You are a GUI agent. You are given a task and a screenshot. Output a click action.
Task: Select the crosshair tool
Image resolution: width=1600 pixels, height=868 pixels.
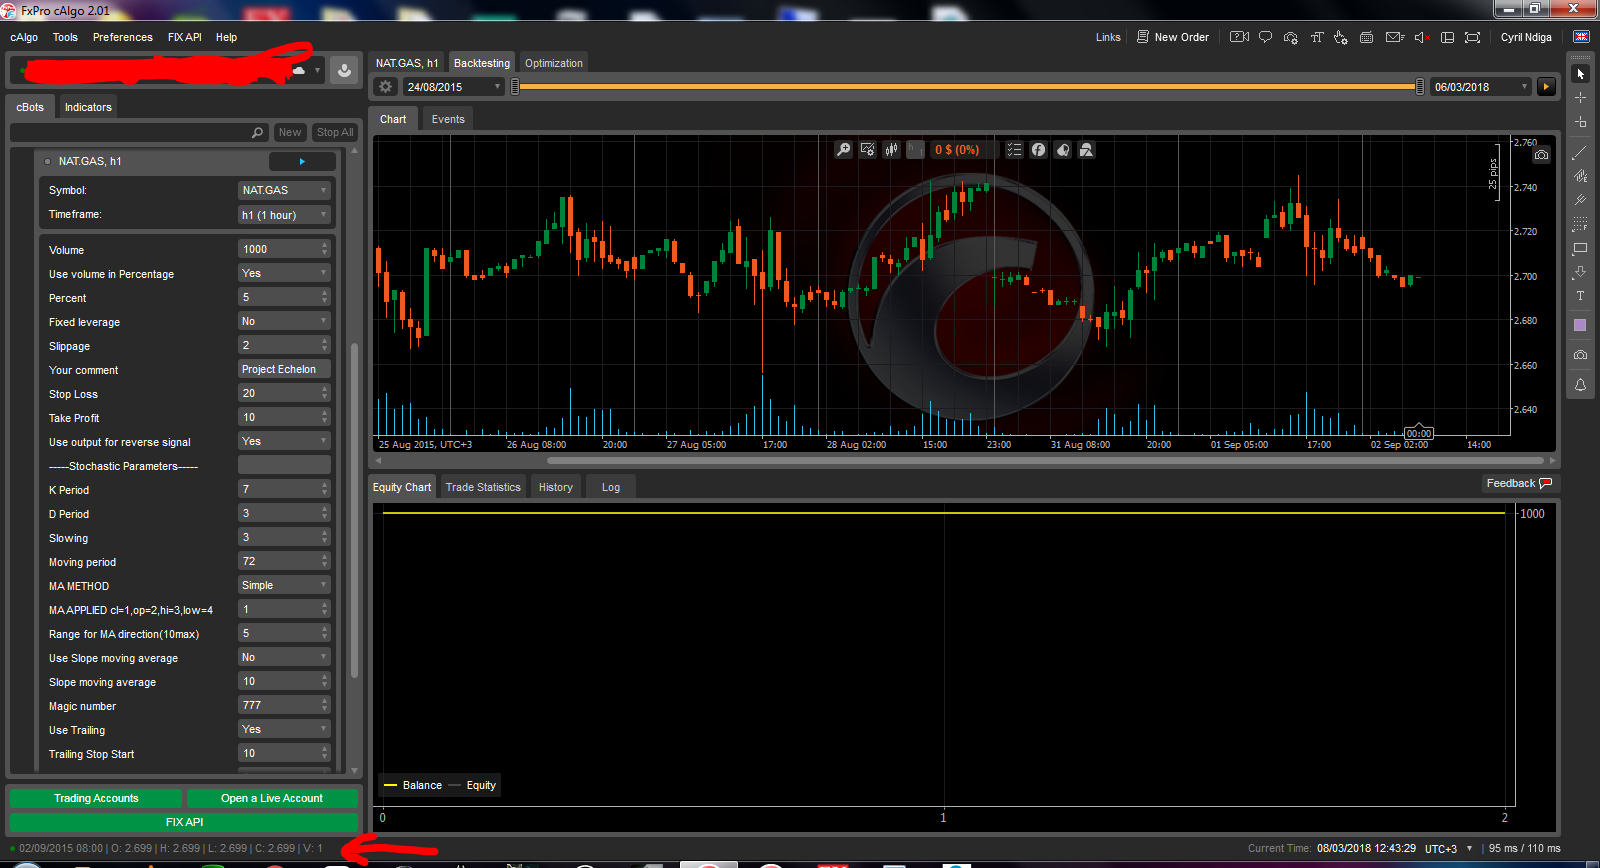point(1580,98)
